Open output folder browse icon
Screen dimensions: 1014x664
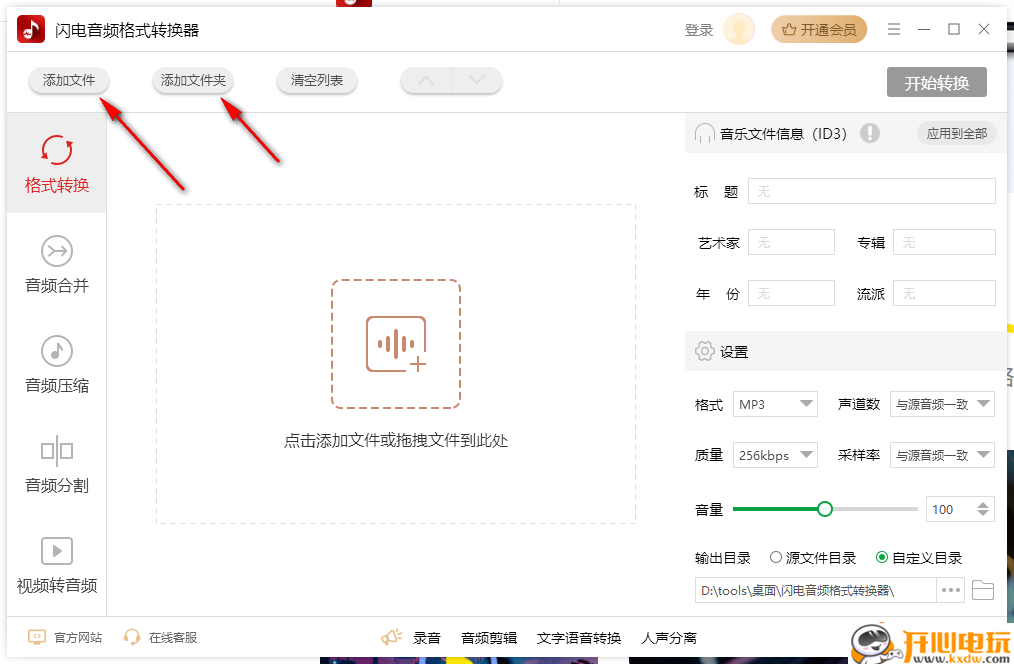tap(982, 591)
